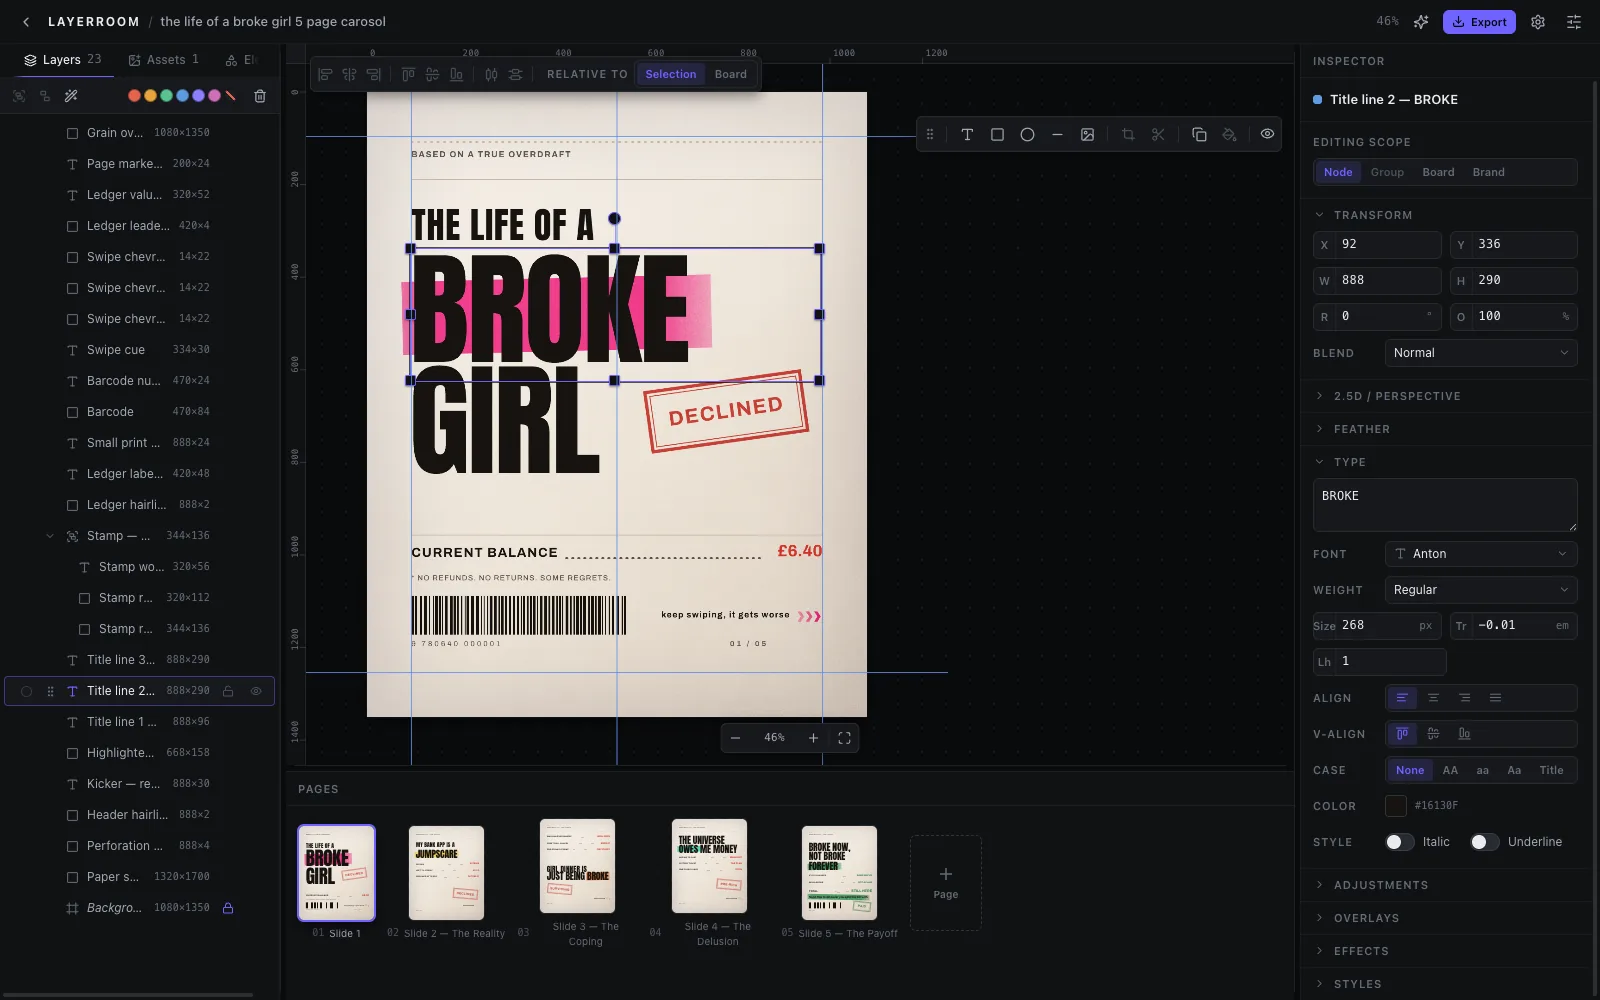The image size is (1600, 1000).
Task: Set text align to center
Action: point(1433,698)
